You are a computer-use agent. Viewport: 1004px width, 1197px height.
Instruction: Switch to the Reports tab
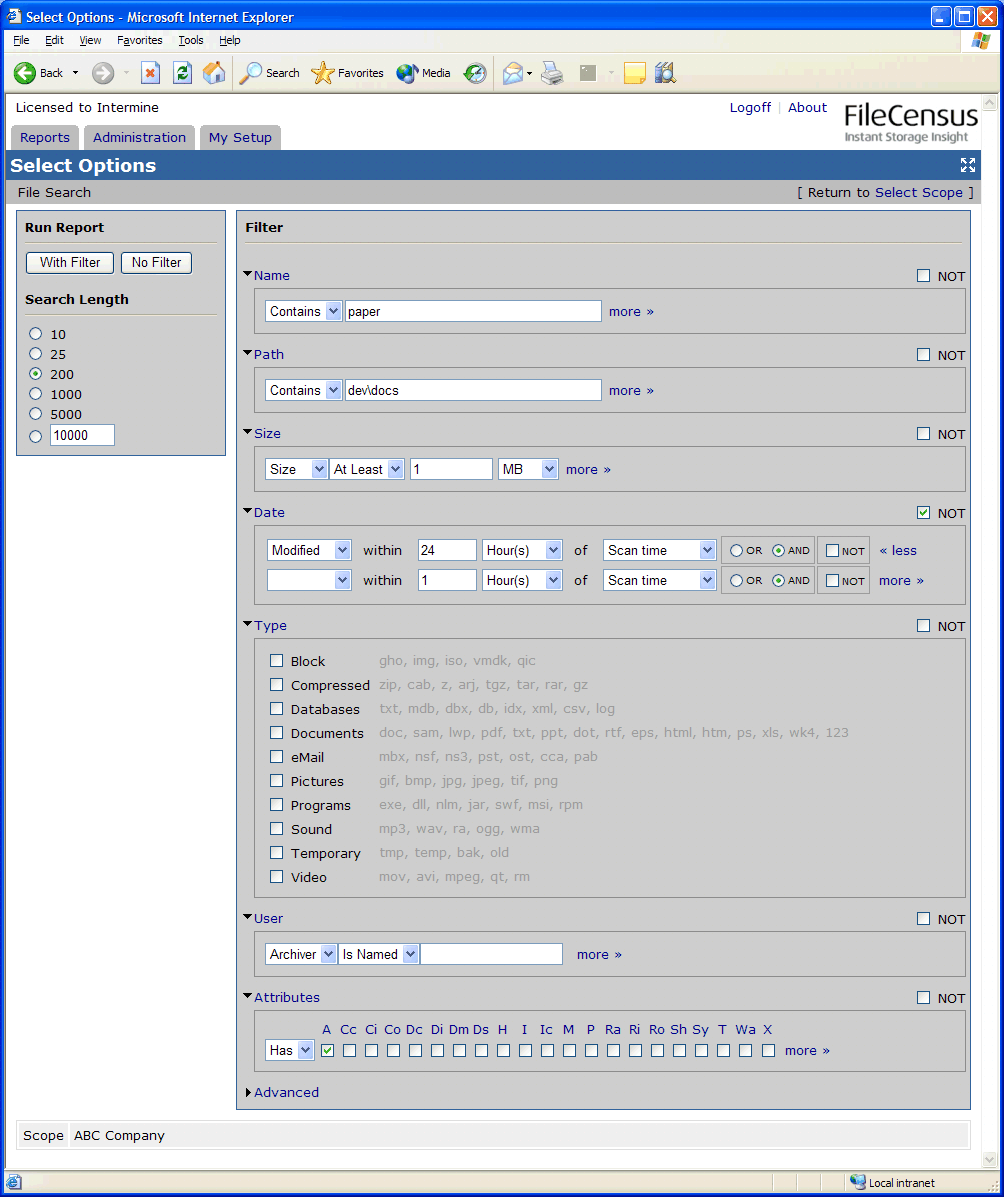[45, 137]
